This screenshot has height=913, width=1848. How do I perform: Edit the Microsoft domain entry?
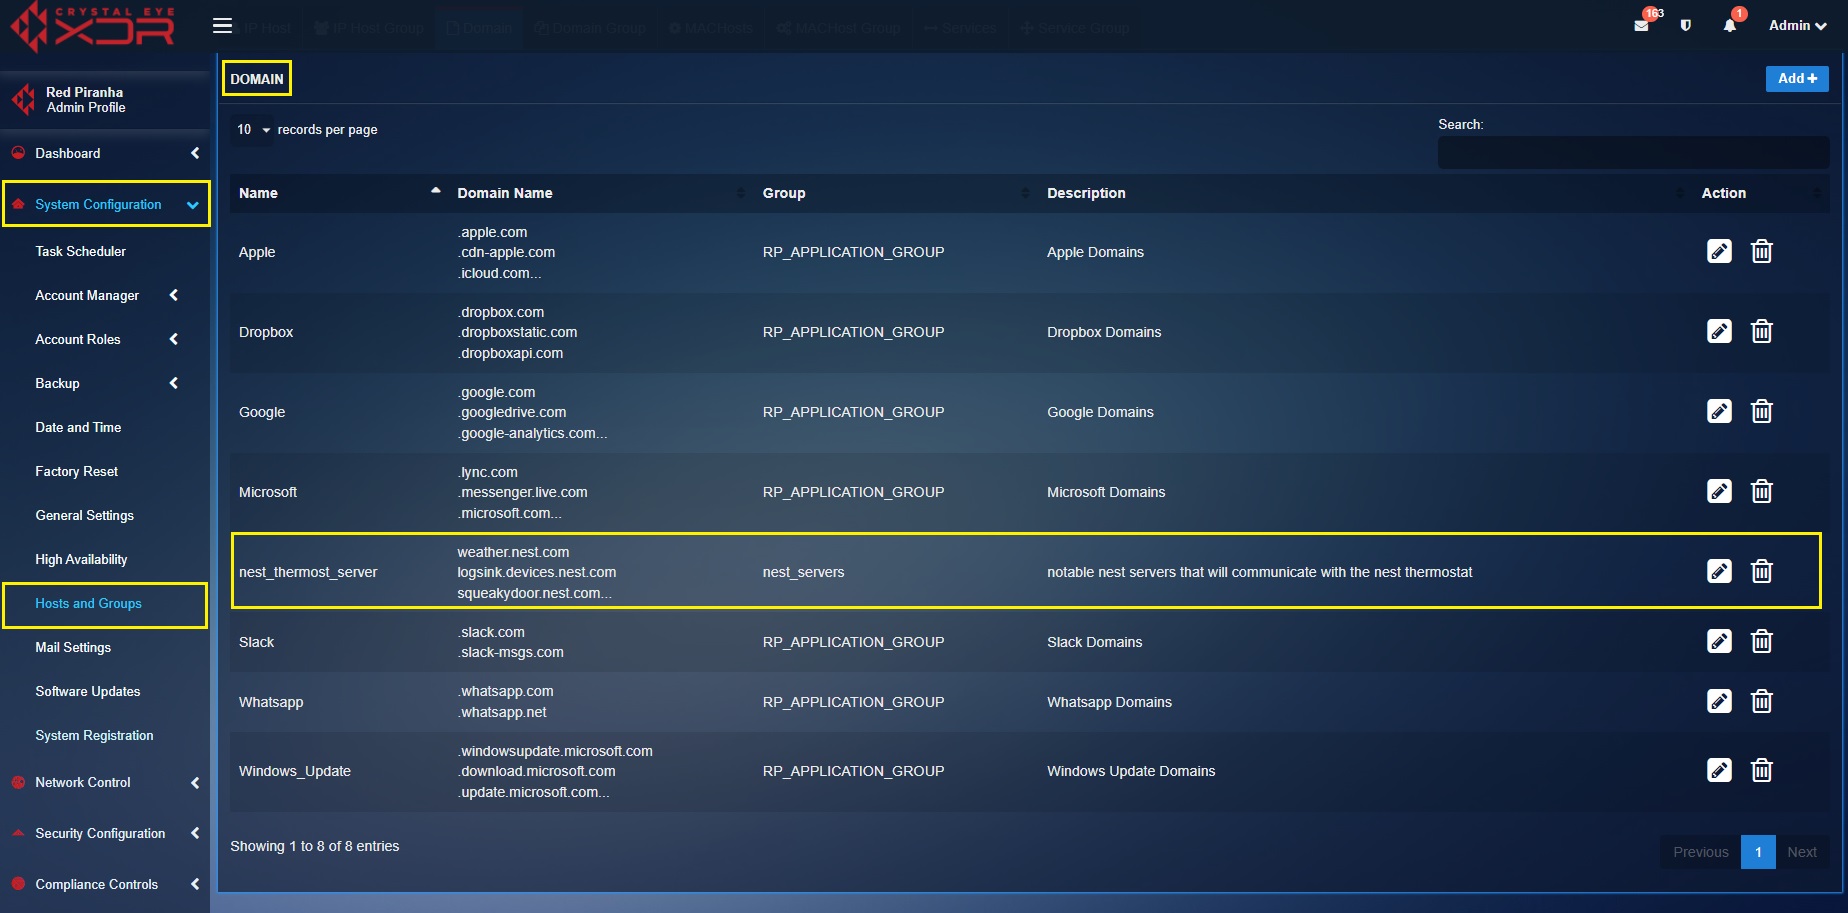(x=1719, y=491)
